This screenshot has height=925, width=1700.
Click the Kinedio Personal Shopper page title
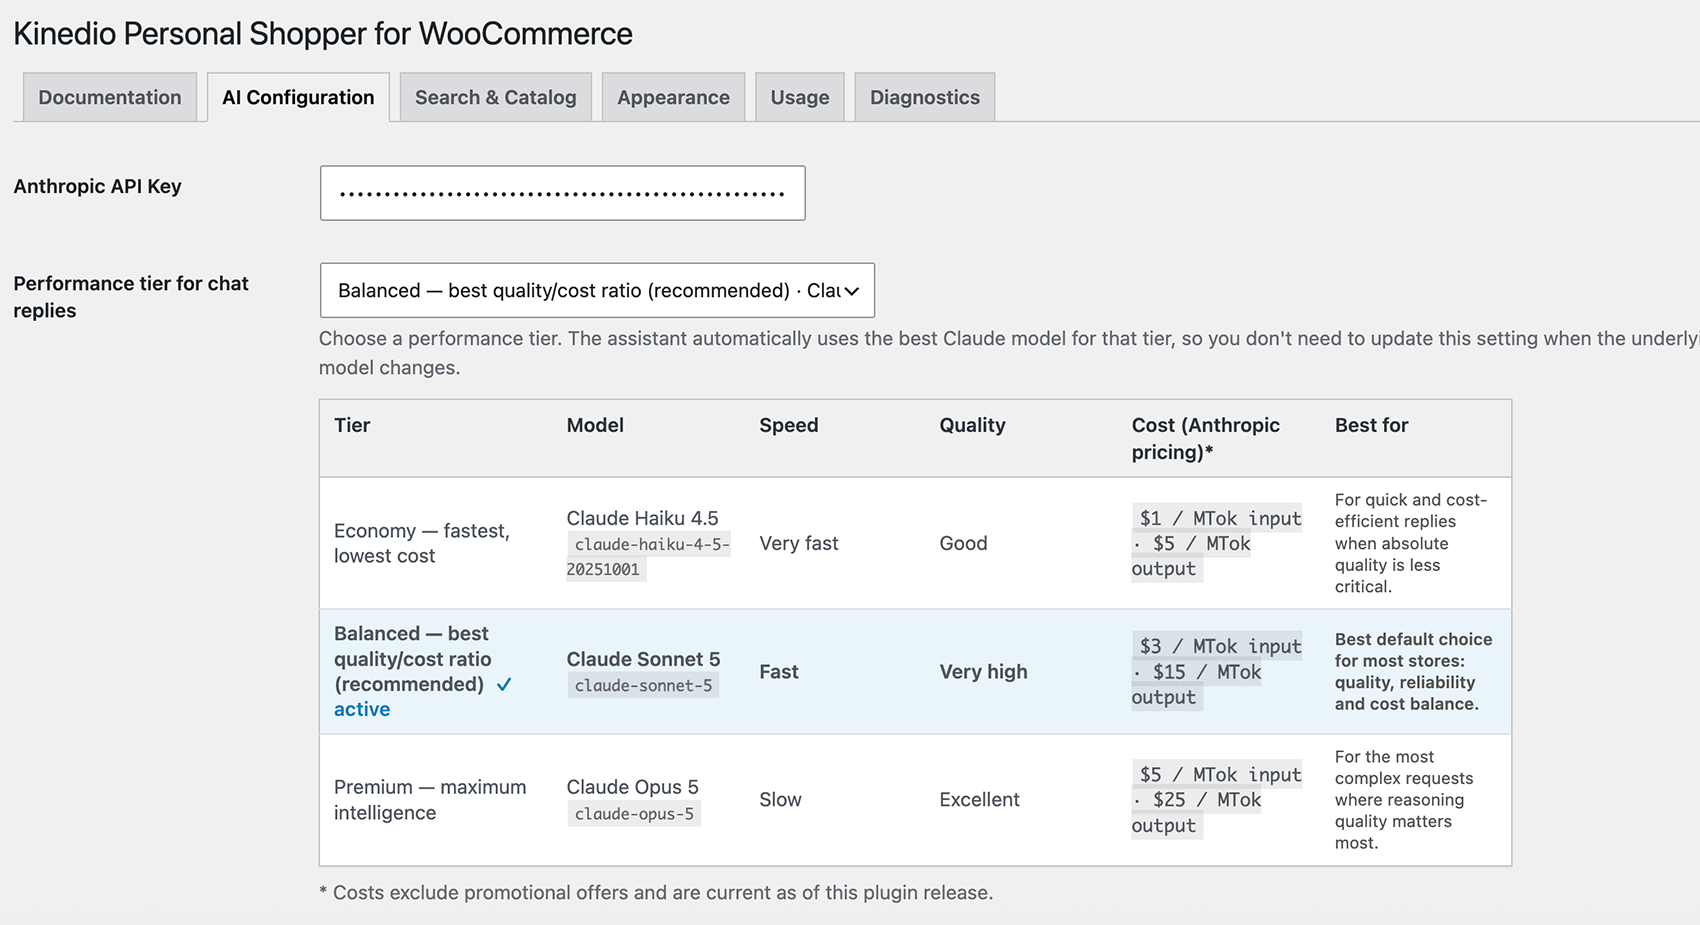(323, 33)
